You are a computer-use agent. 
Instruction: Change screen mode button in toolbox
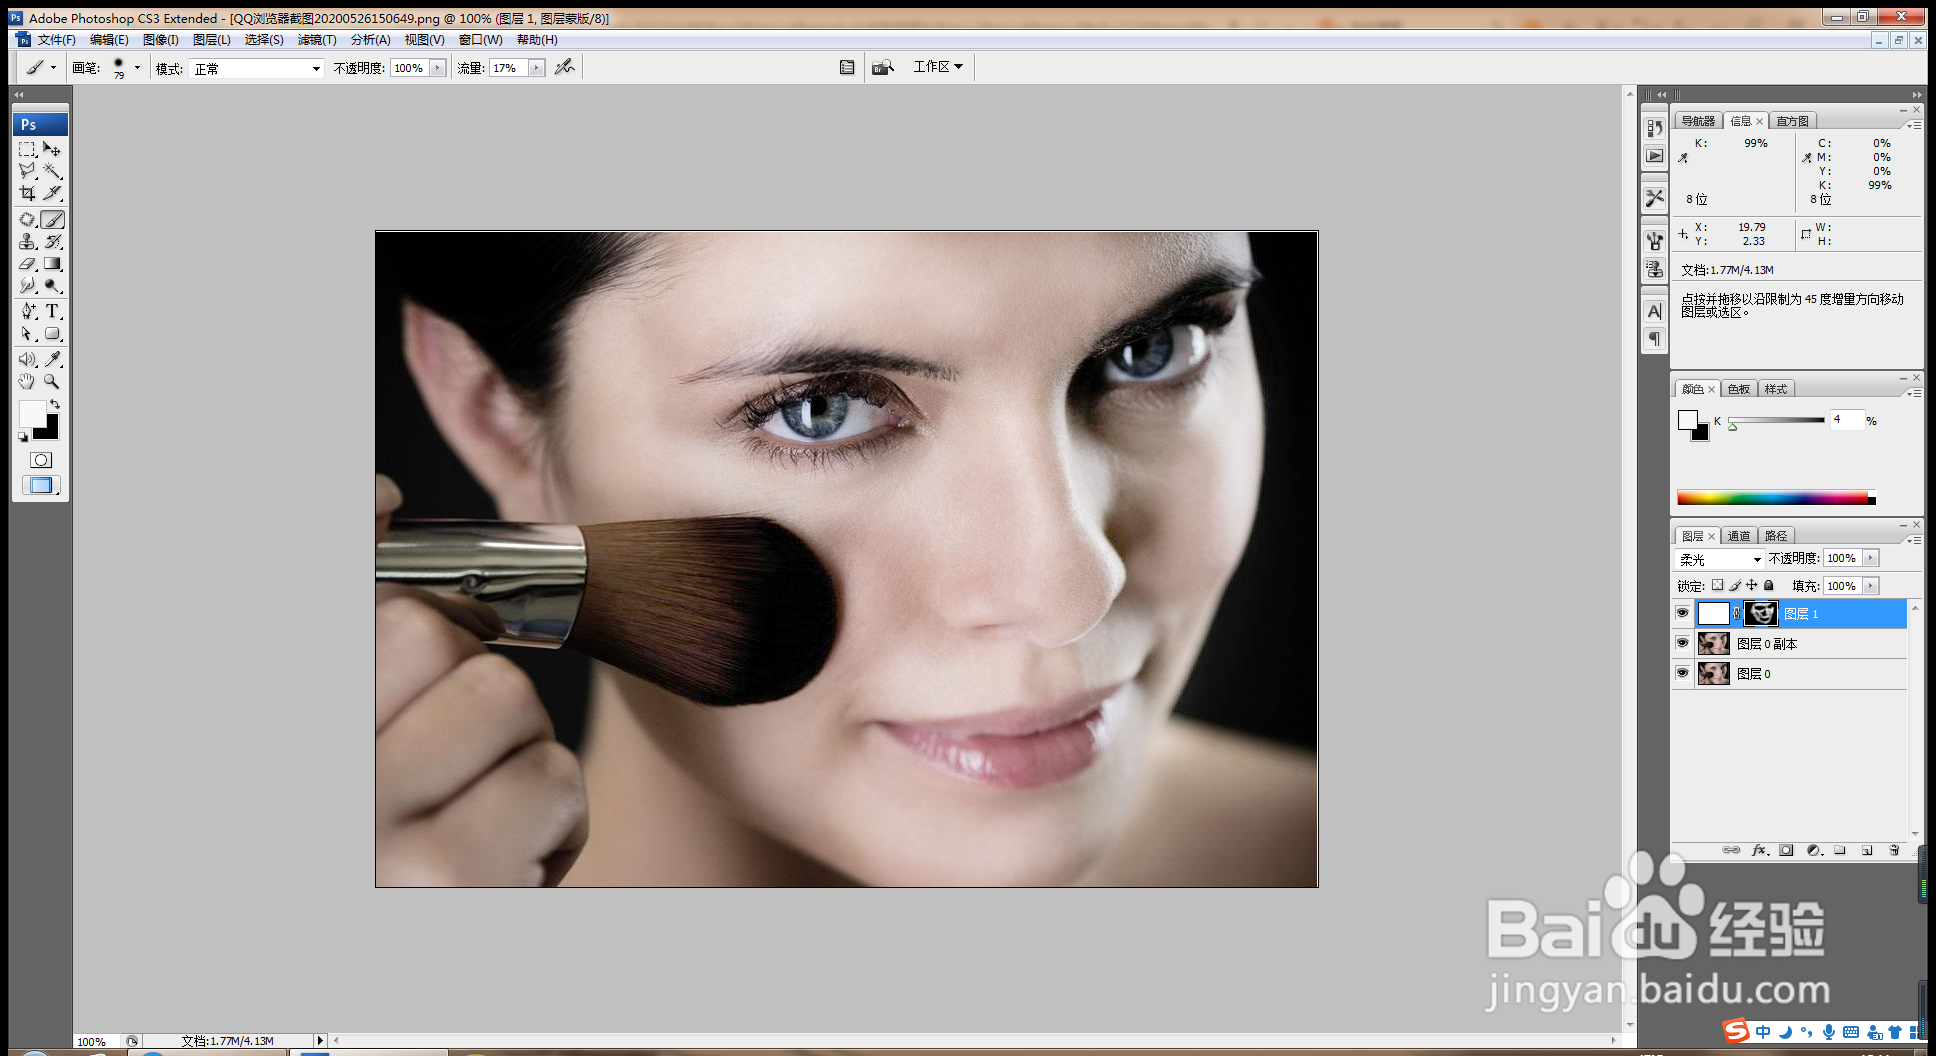(x=40, y=485)
